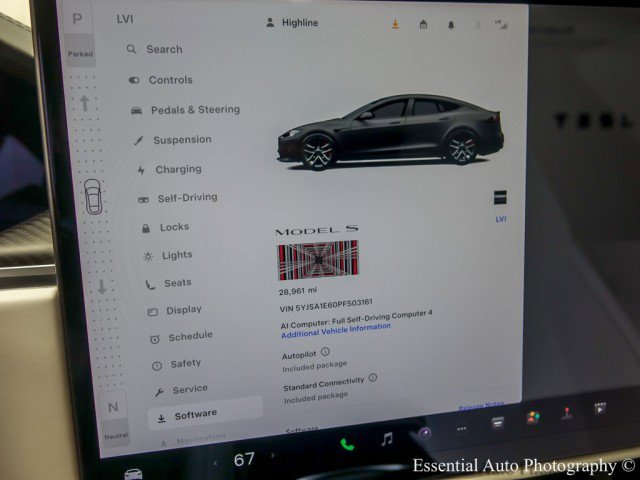
Task: Tap the Bluetooth status icon
Action: coord(478,25)
